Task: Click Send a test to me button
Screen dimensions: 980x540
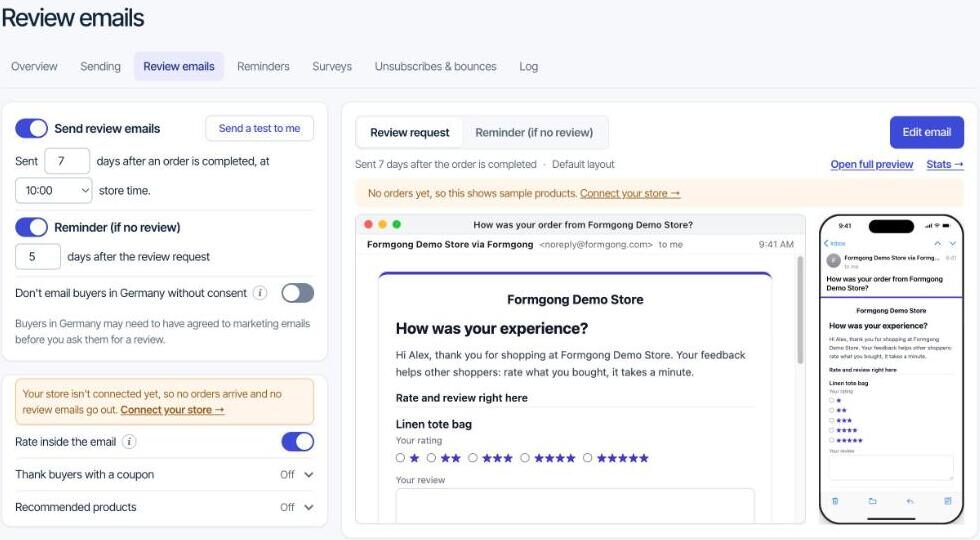Action: [259, 128]
